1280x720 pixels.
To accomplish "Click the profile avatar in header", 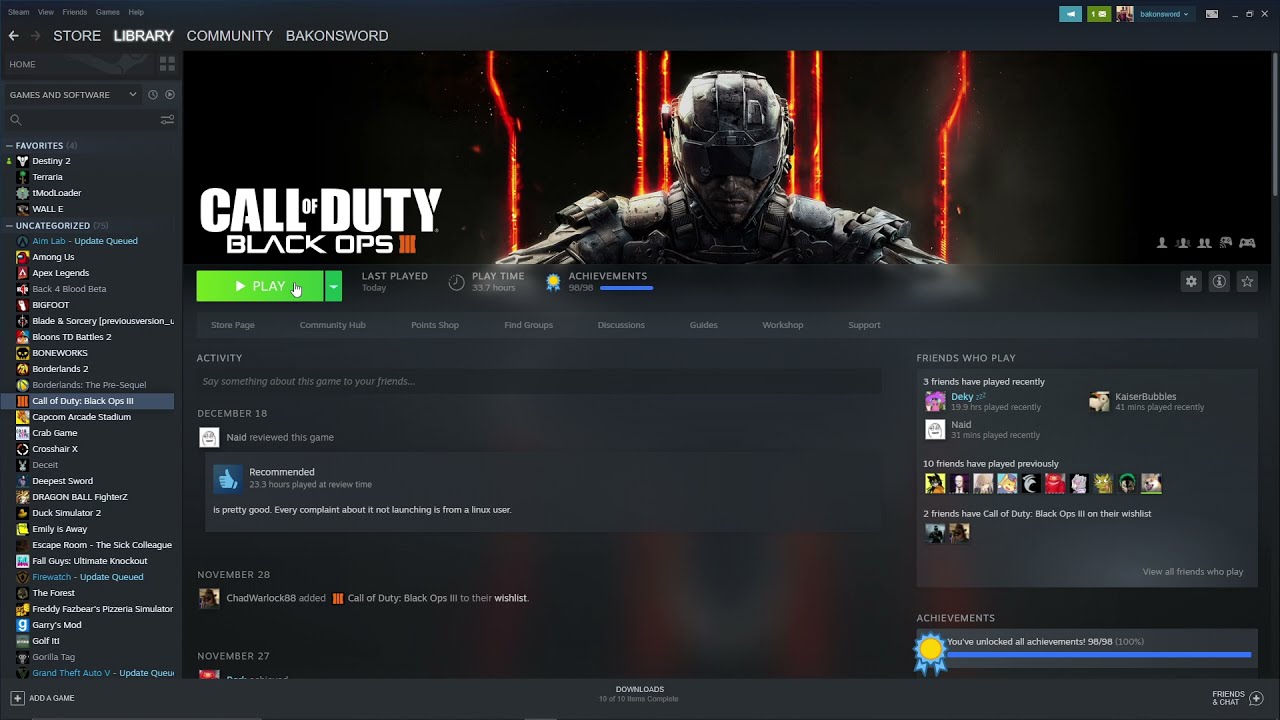I will [1125, 14].
